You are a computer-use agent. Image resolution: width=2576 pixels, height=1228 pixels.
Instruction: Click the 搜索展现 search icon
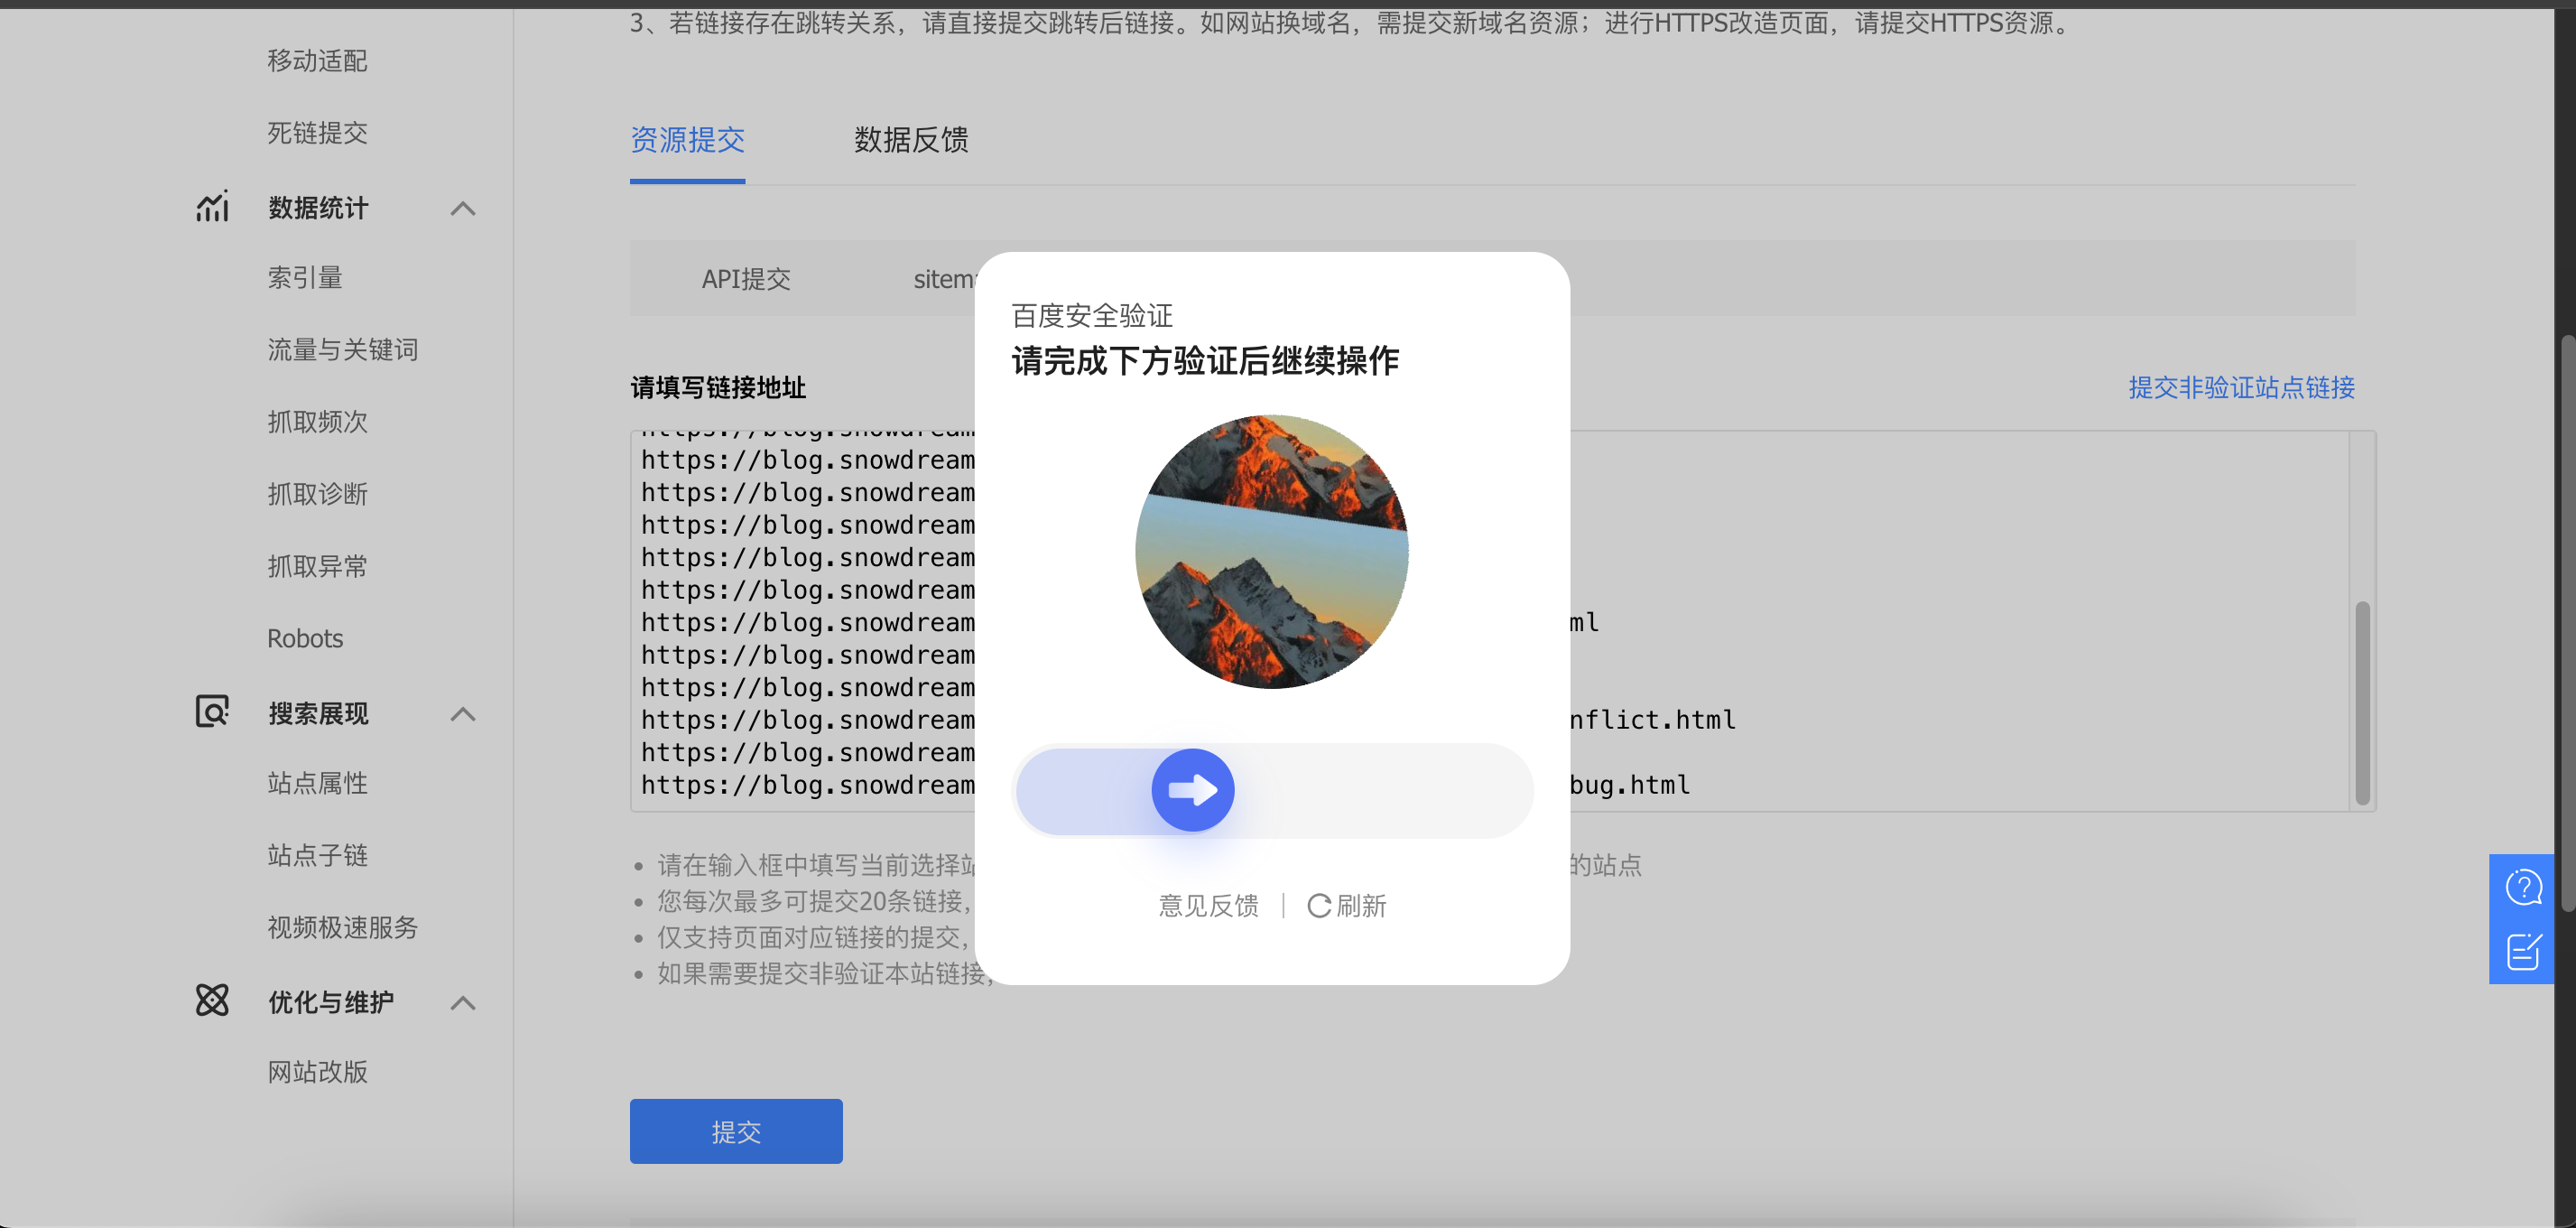point(212,712)
